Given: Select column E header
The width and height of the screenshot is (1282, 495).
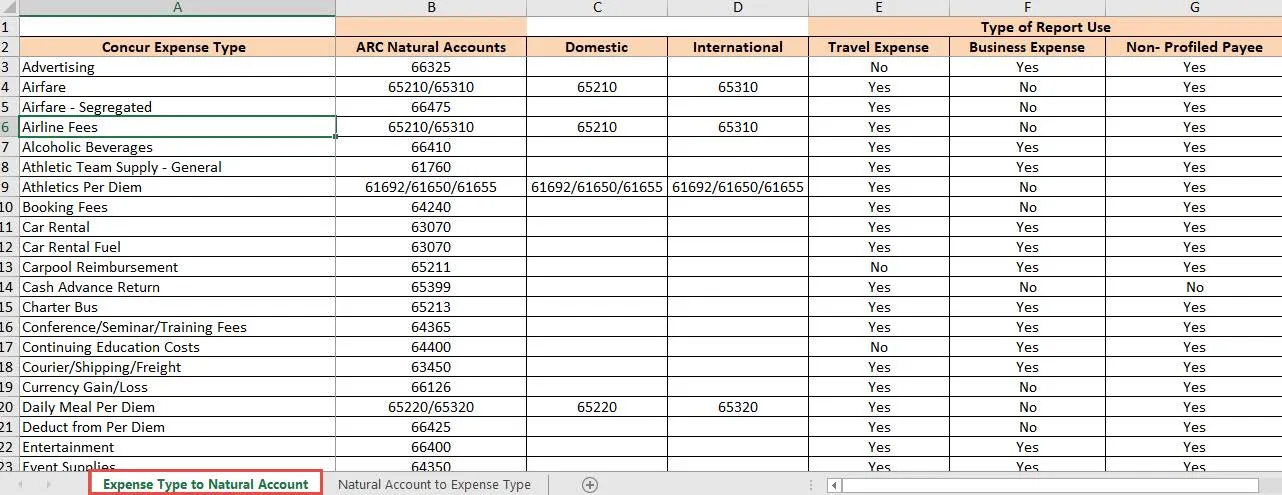Looking at the screenshot, I should (879, 8).
